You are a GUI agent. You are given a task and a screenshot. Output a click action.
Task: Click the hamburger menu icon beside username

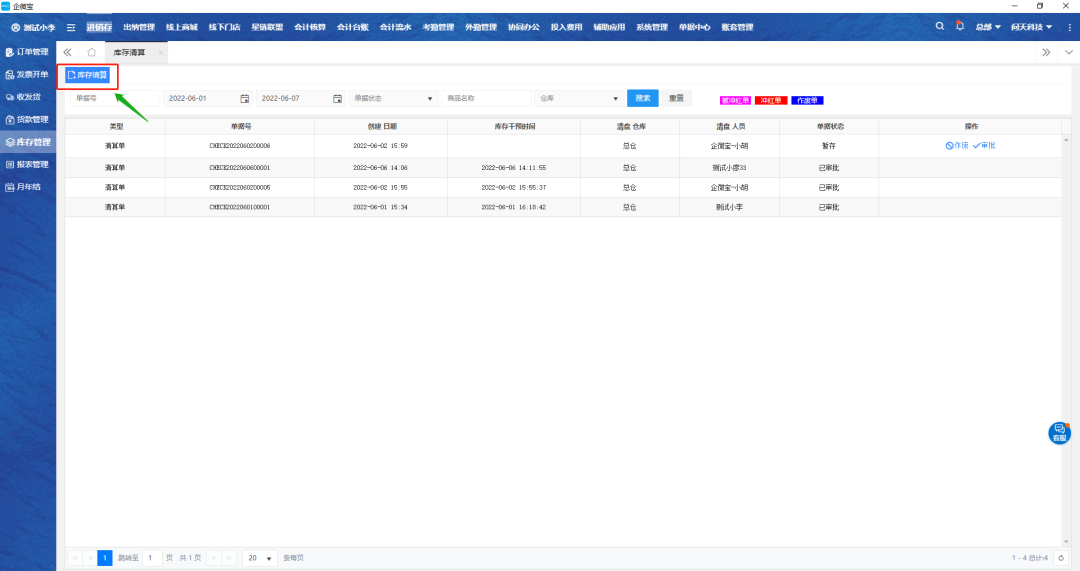(x=71, y=27)
